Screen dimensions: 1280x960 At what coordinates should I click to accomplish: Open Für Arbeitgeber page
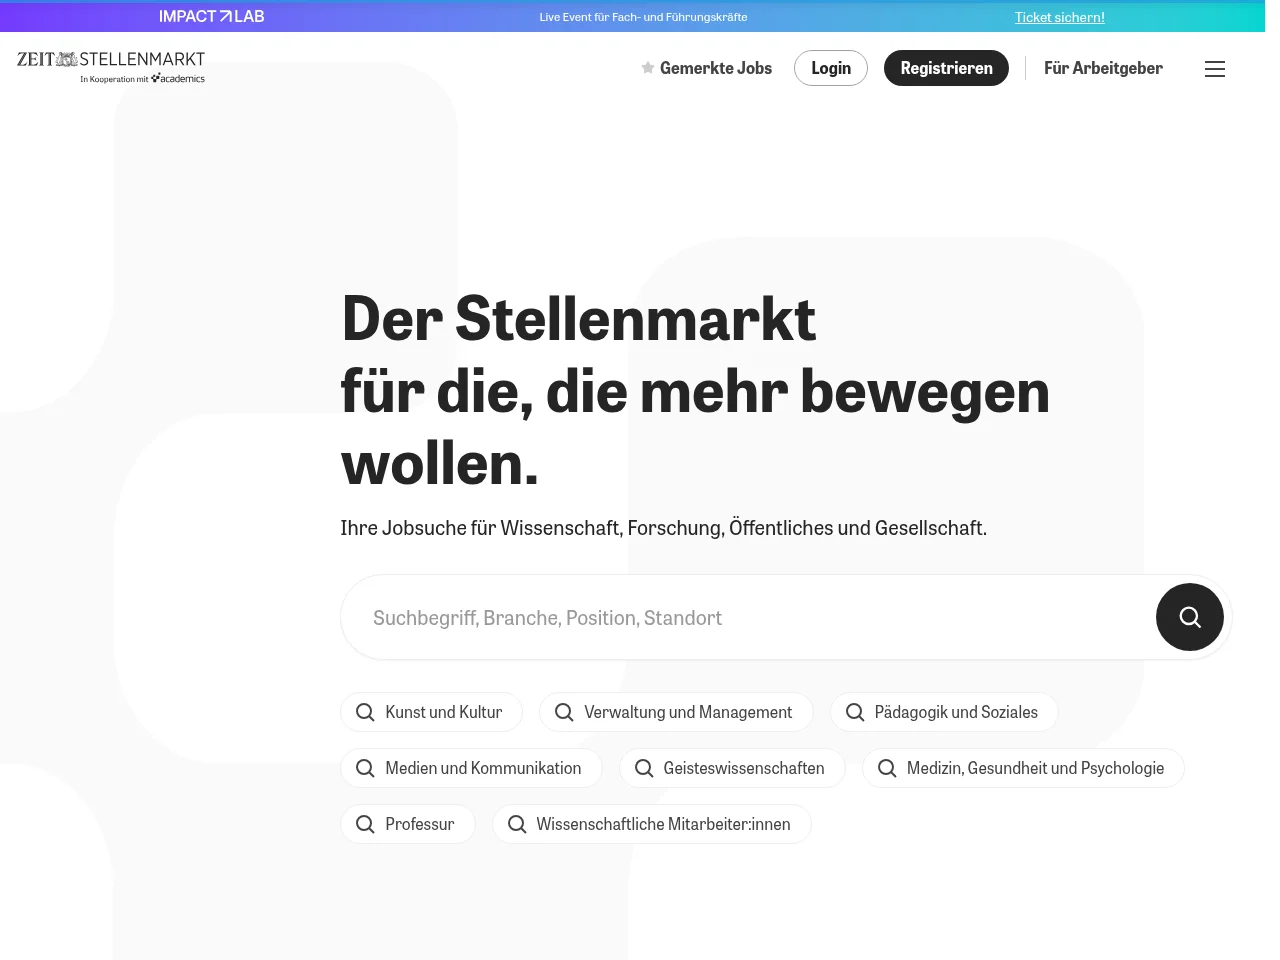1103,68
